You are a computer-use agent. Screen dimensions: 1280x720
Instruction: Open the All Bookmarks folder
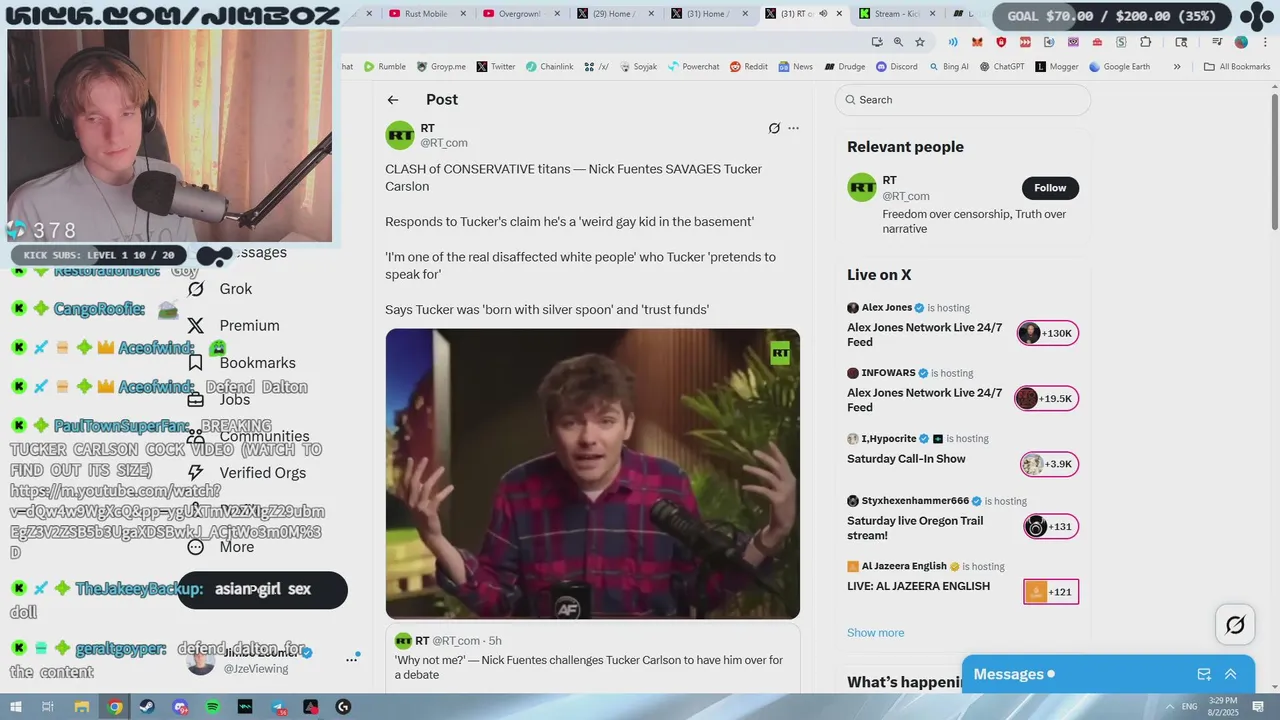[x=1237, y=67]
